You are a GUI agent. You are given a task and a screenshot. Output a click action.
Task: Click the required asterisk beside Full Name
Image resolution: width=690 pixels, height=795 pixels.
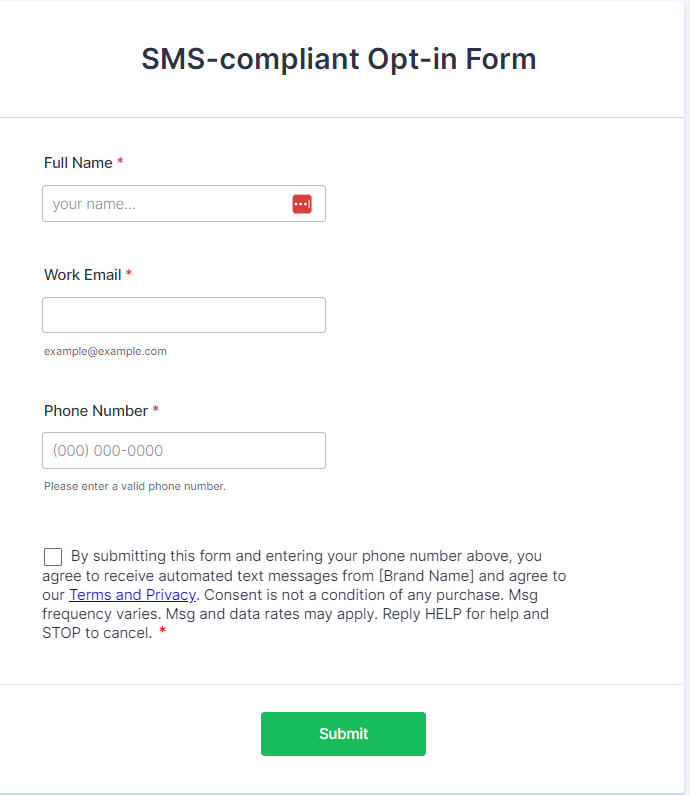(x=120, y=162)
